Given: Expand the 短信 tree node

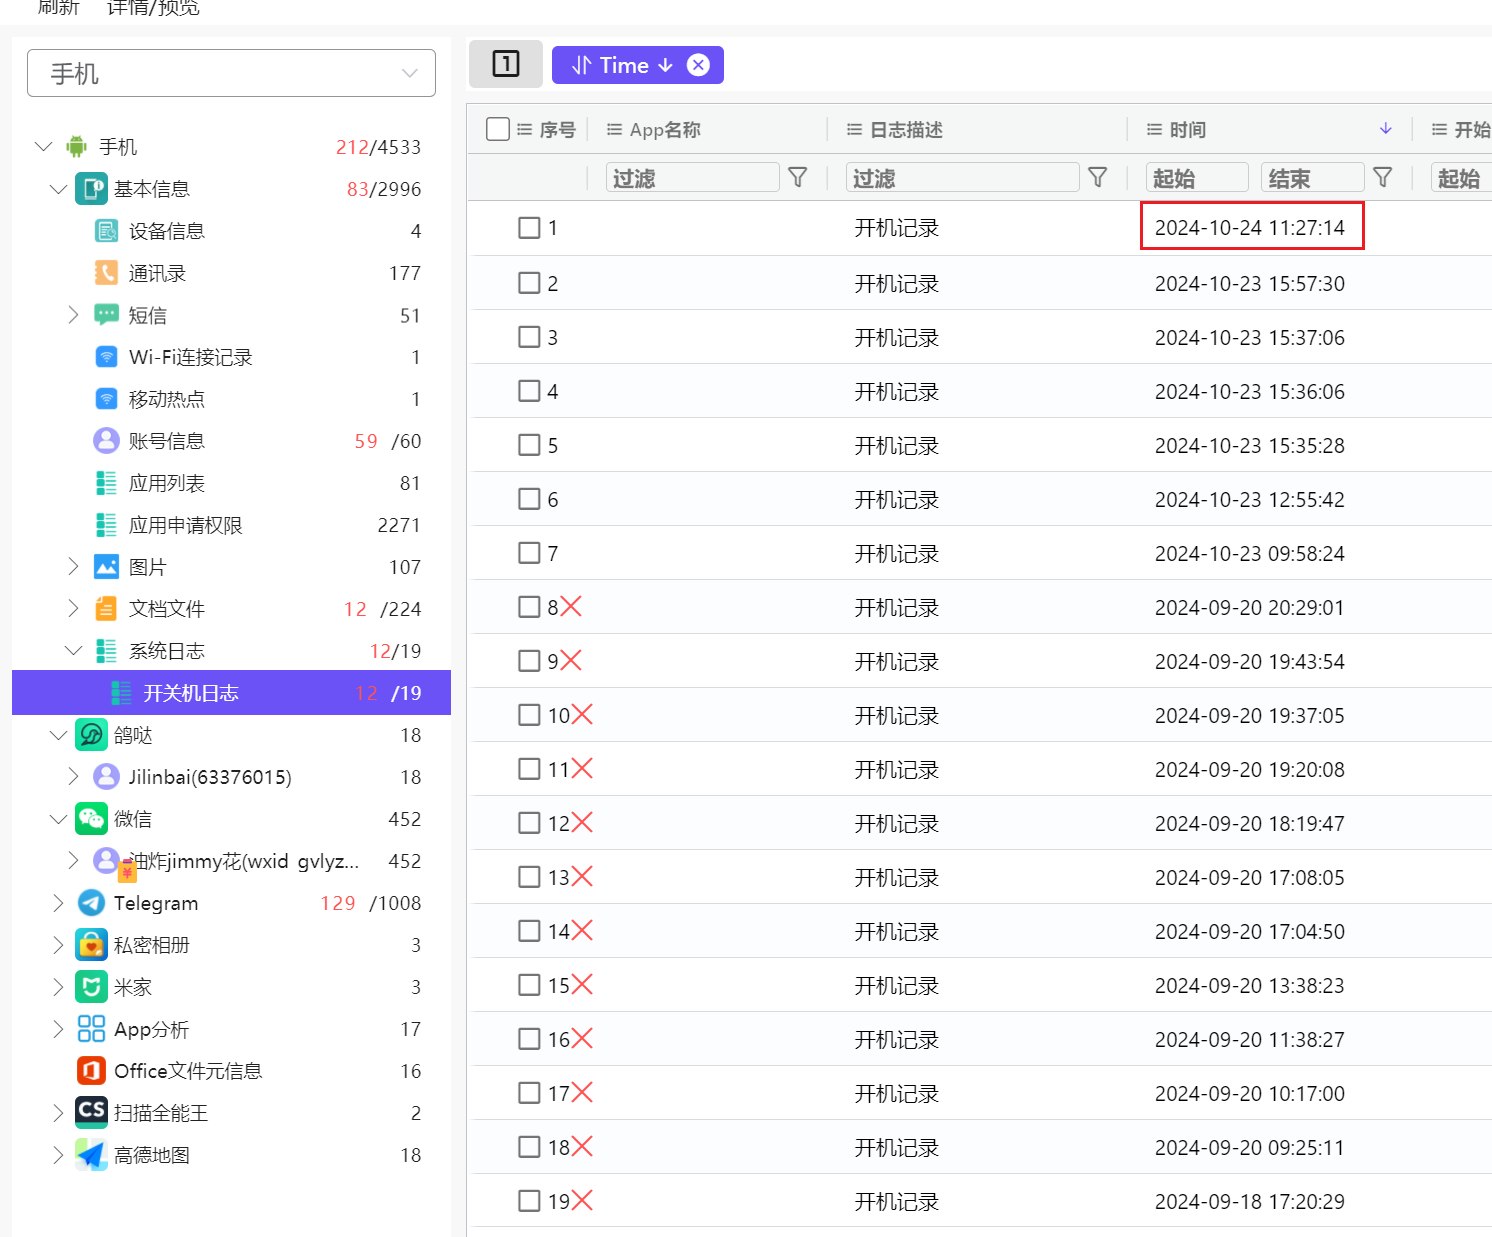Looking at the screenshot, I should tap(73, 315).
